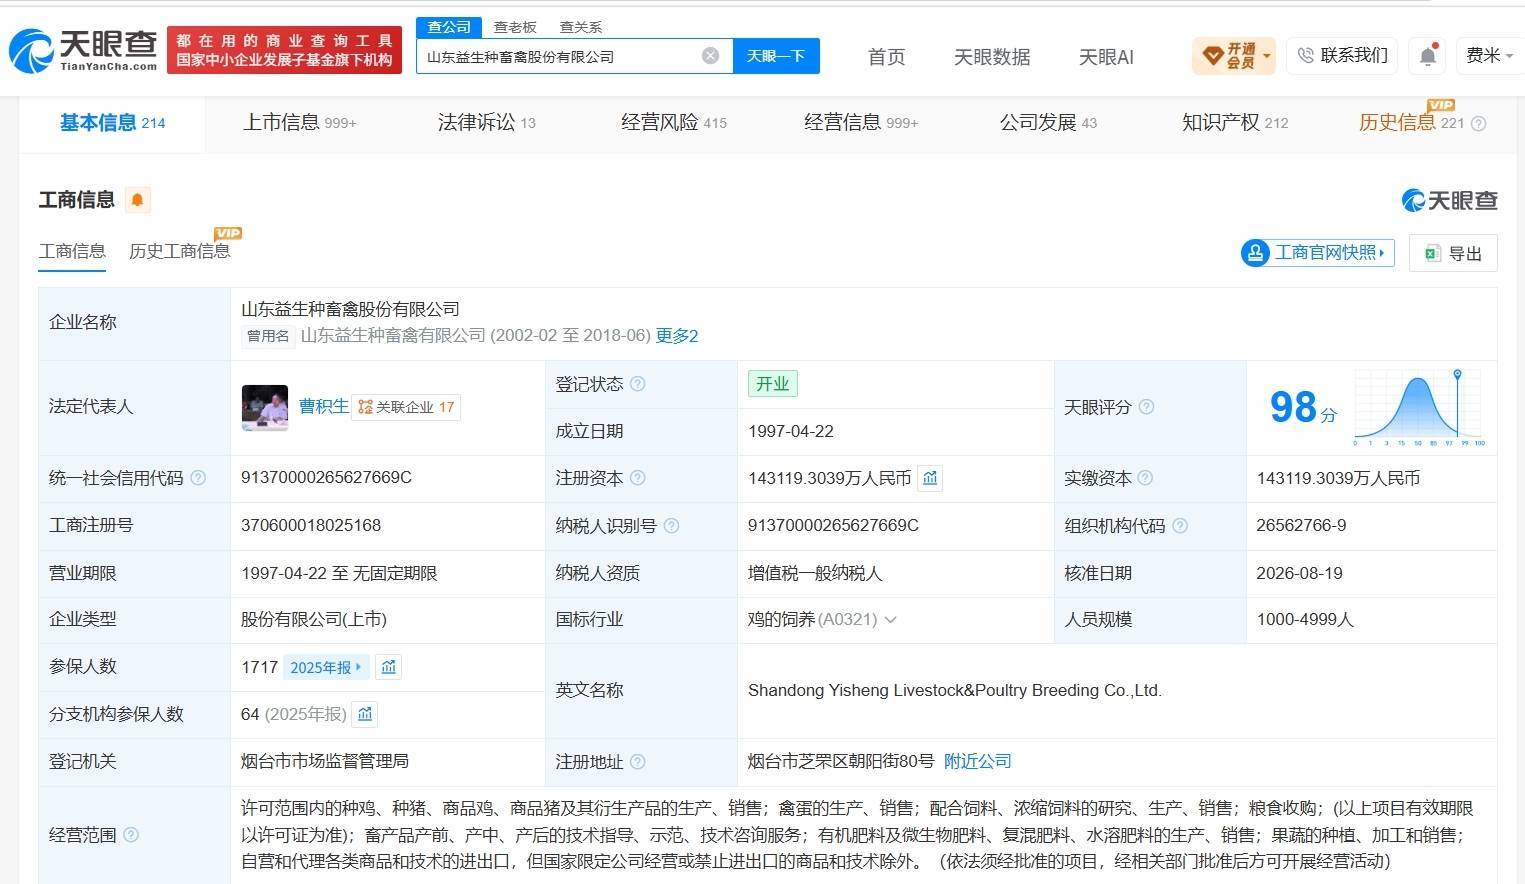Open the 2025年报 insured count tag
1525x884 pixels.
point(327,667)
